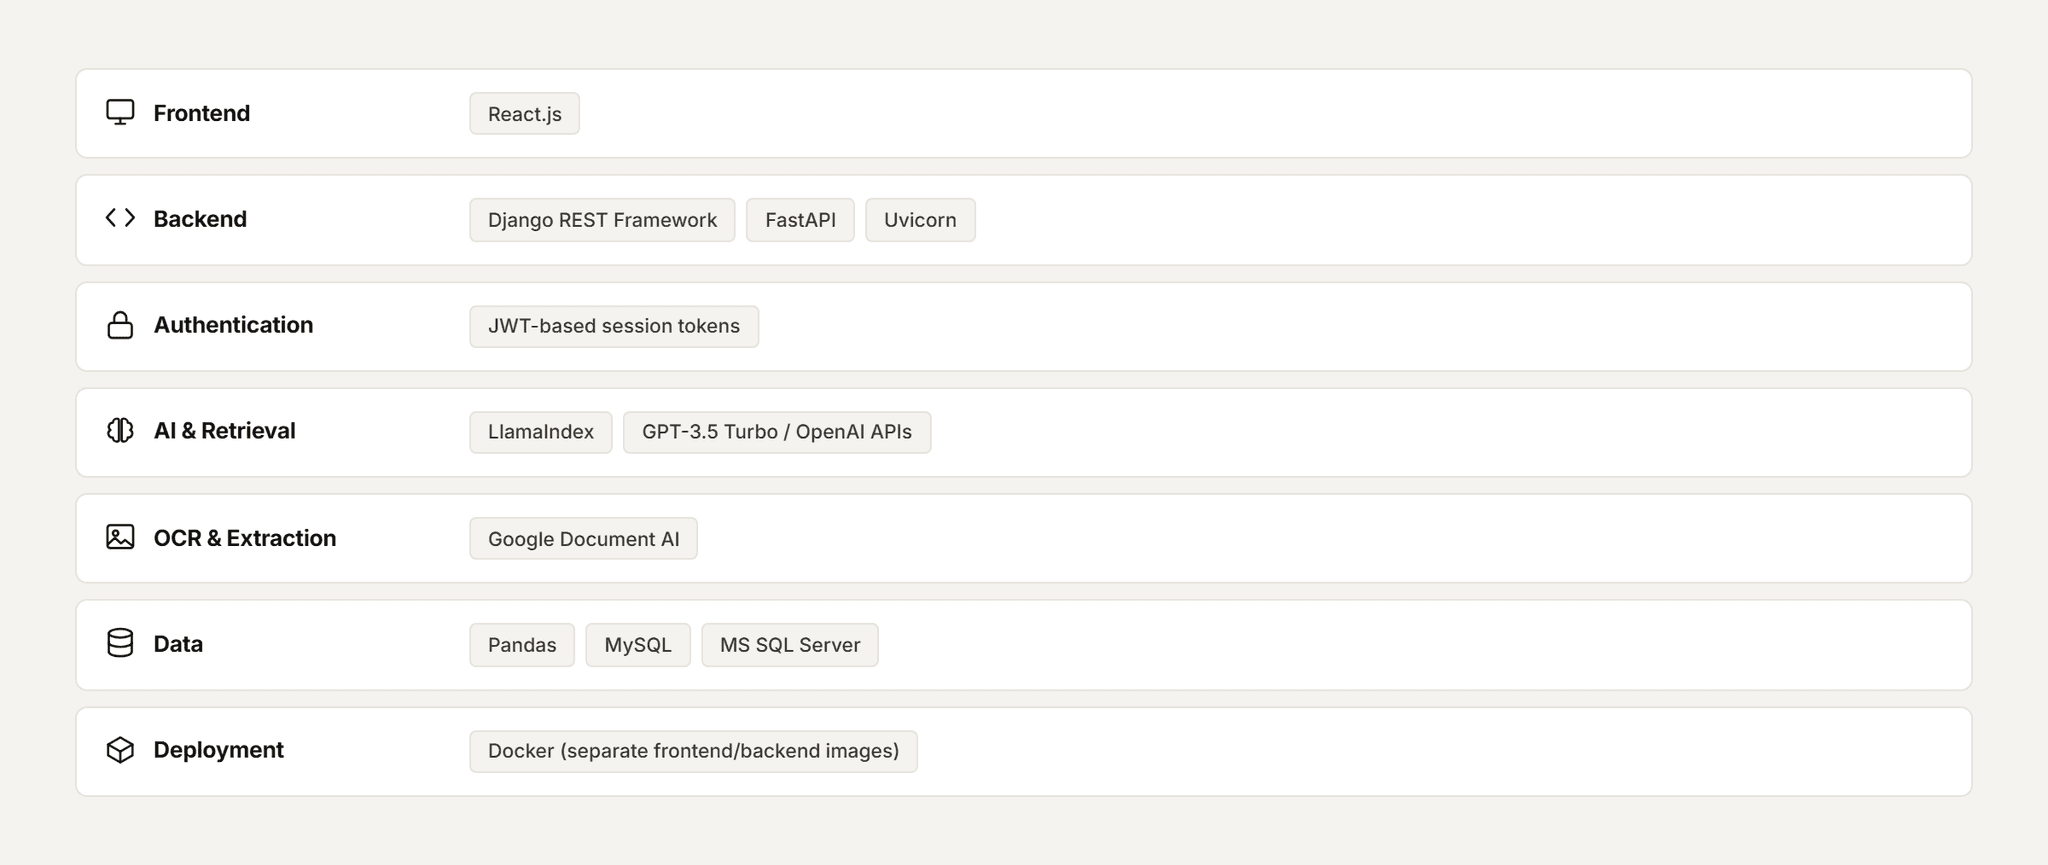
Task: Select the OCR & Extraction heading
Action: coord(245,538)
